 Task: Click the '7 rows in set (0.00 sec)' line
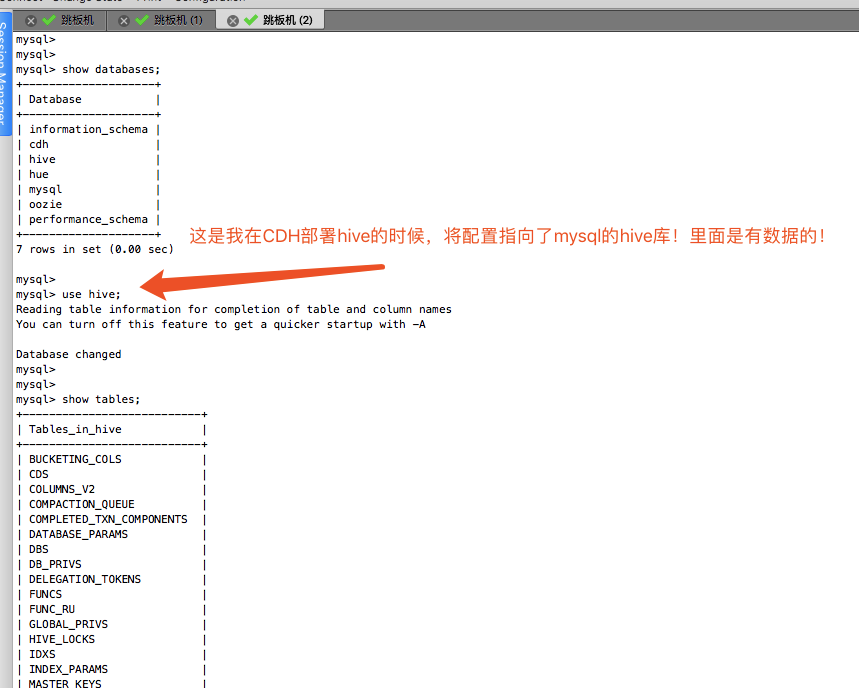tap(95, 249)
